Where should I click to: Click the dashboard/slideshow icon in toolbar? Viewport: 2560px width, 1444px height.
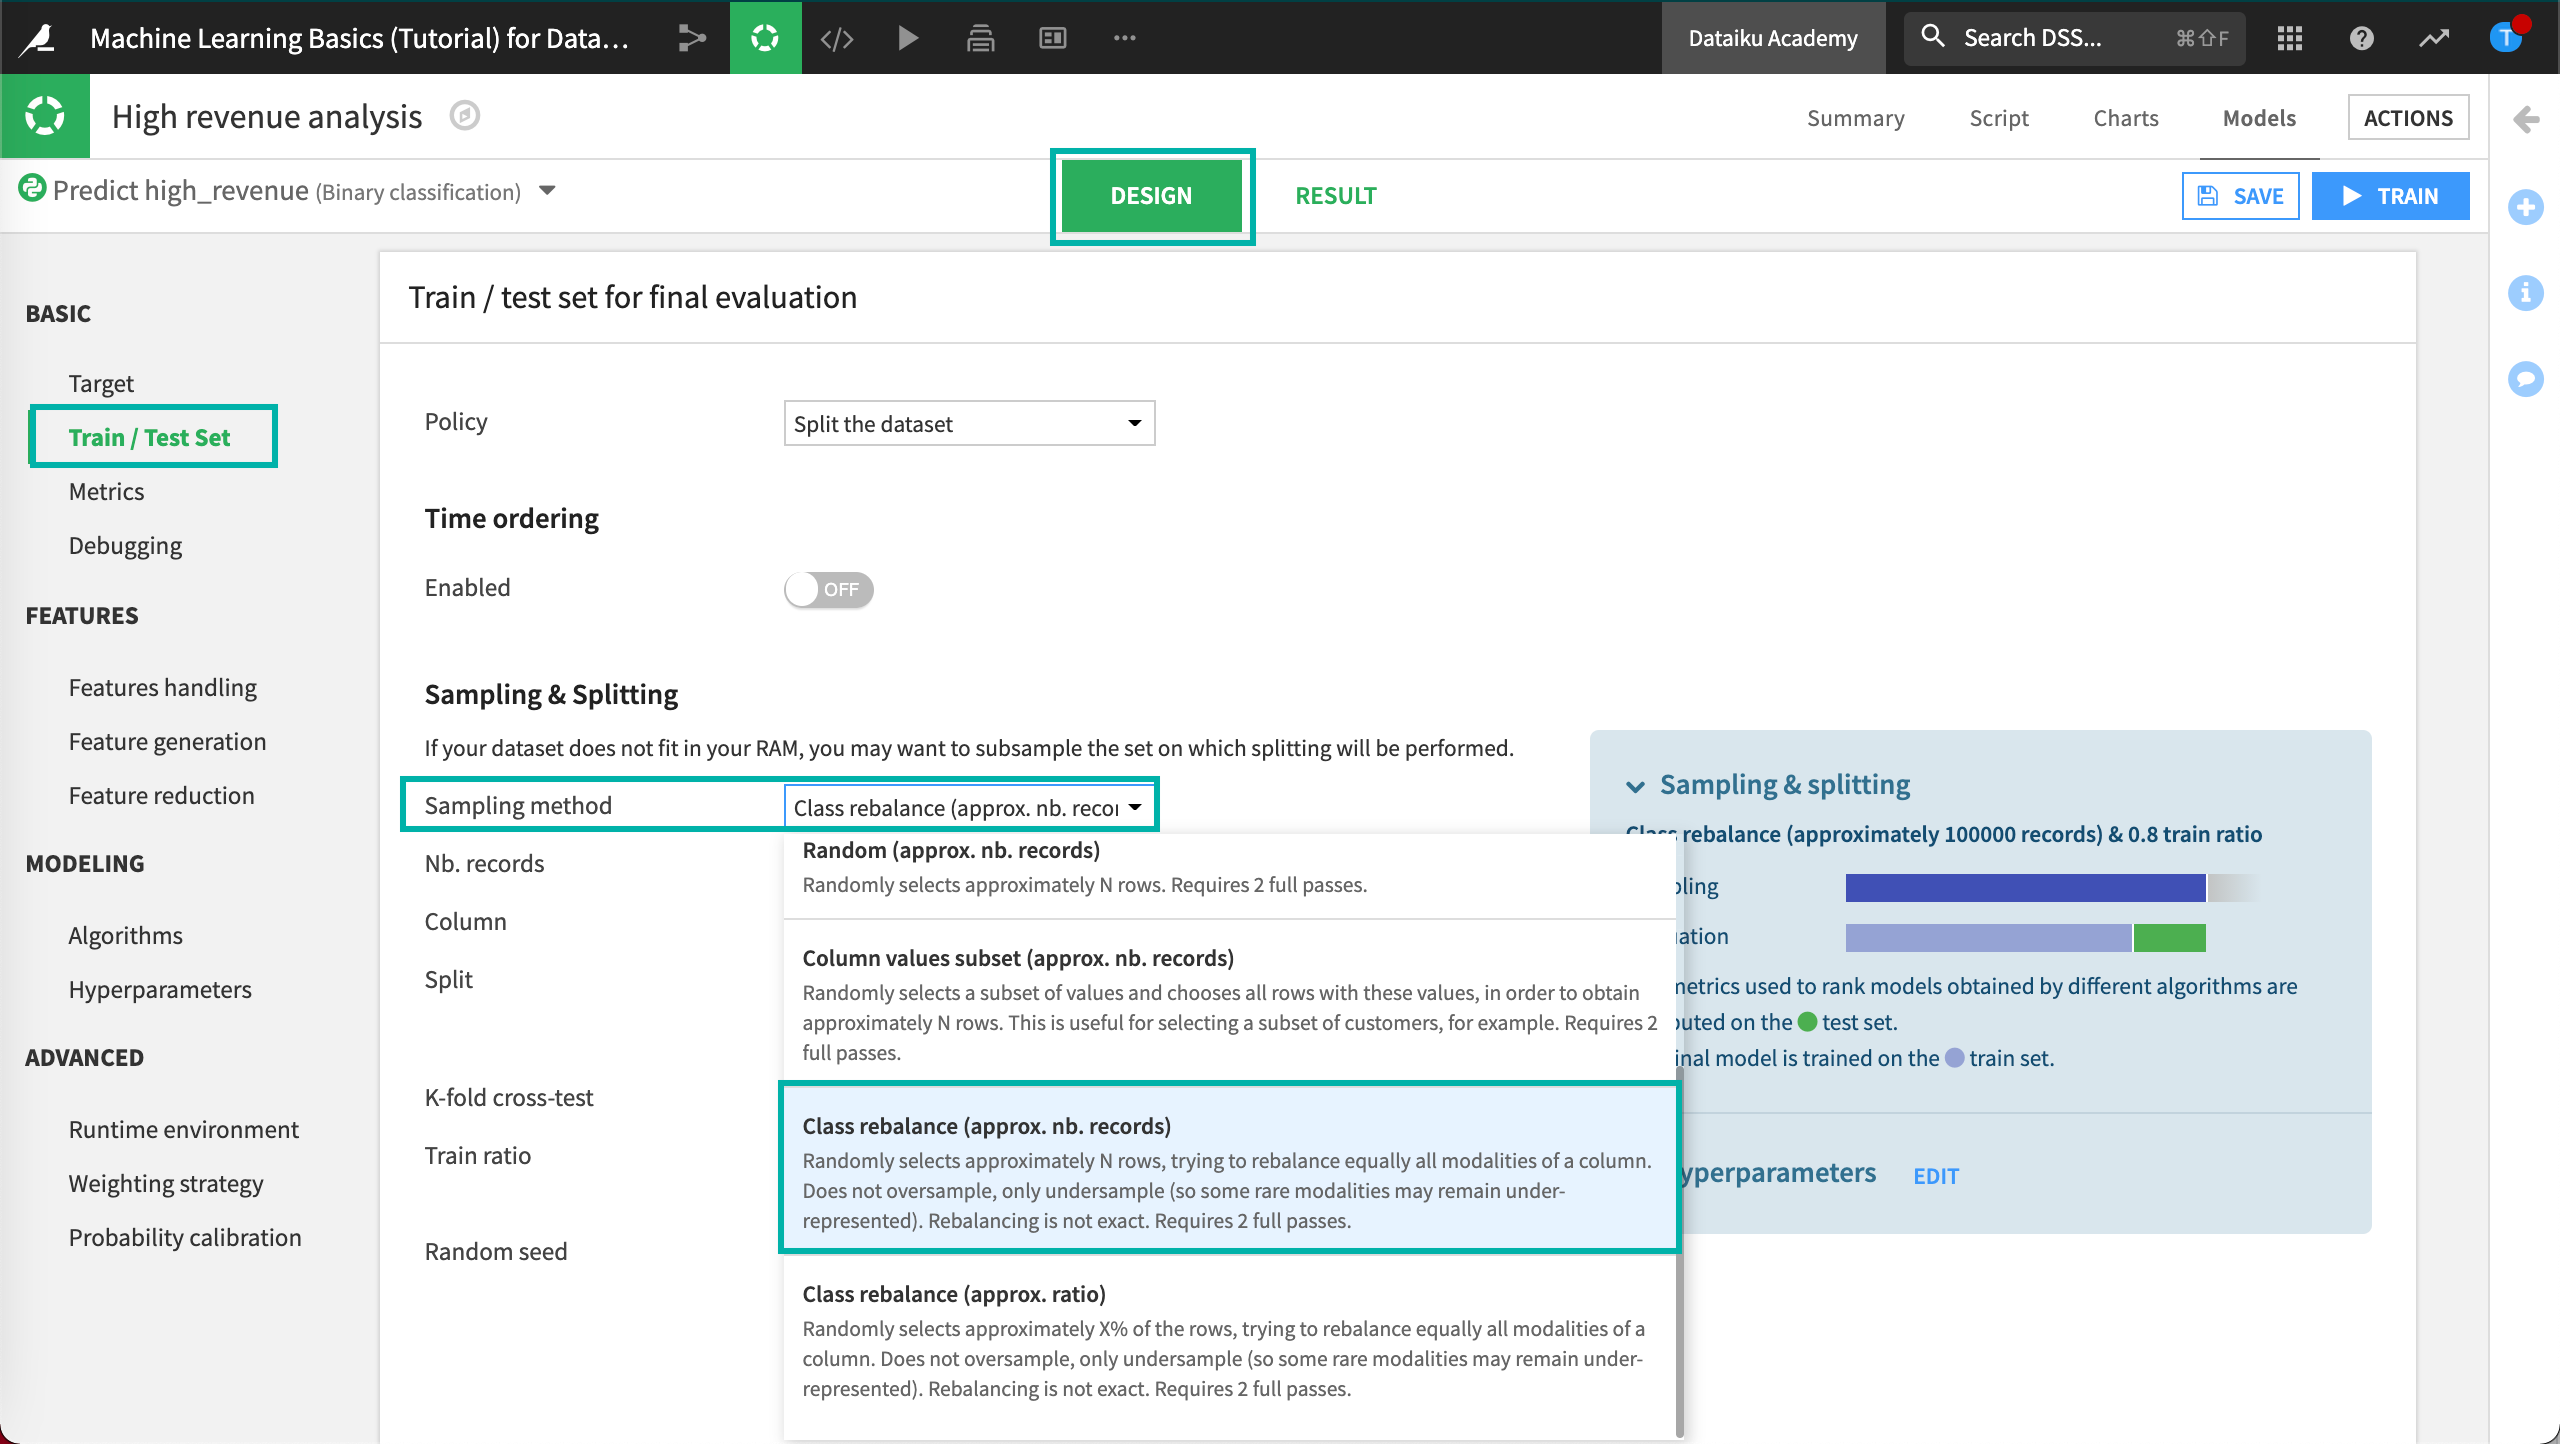(1057, 37)
